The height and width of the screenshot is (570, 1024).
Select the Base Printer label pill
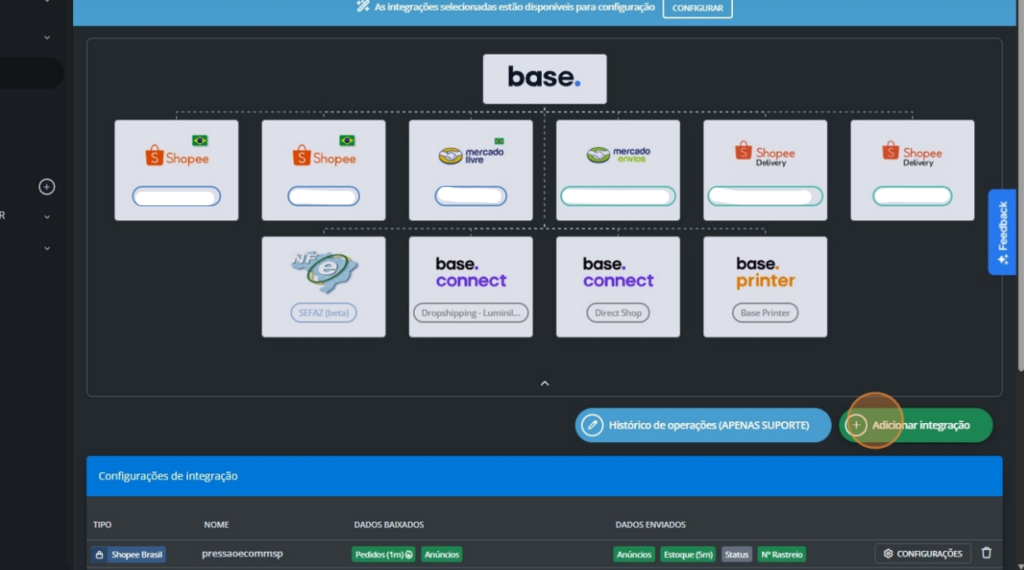tap(765, 313)
